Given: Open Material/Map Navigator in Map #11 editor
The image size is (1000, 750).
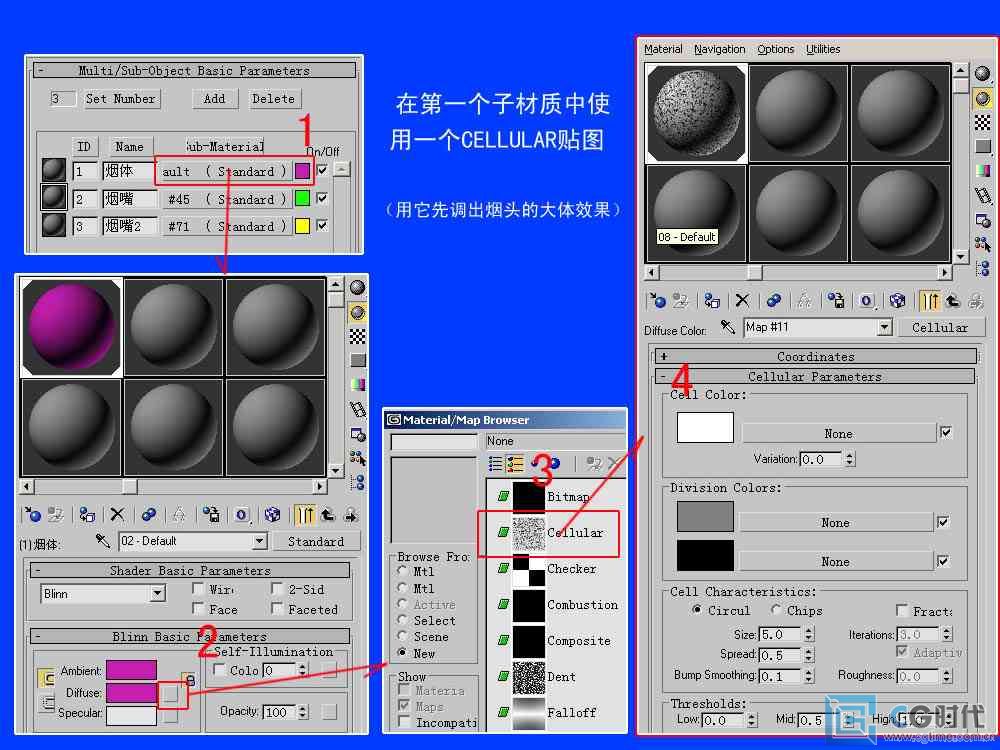Looking at the screenshot, I should 983,268.
